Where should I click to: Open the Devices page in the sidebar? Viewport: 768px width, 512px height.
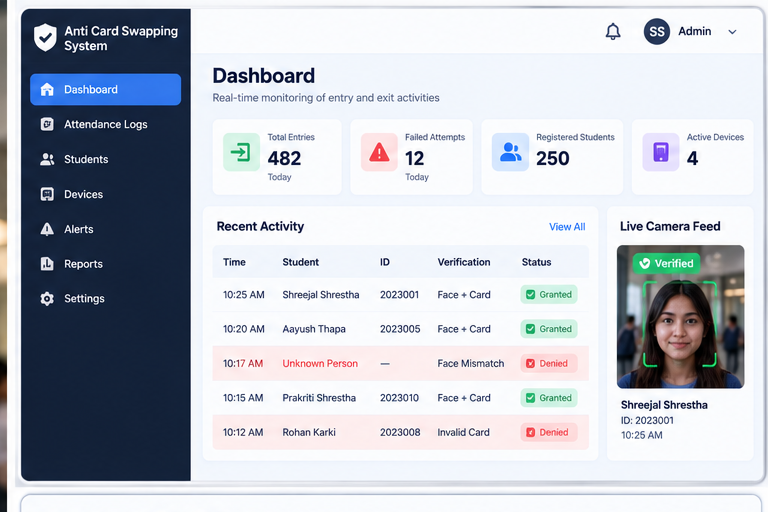pyautogui.click(x=105, y=194)
